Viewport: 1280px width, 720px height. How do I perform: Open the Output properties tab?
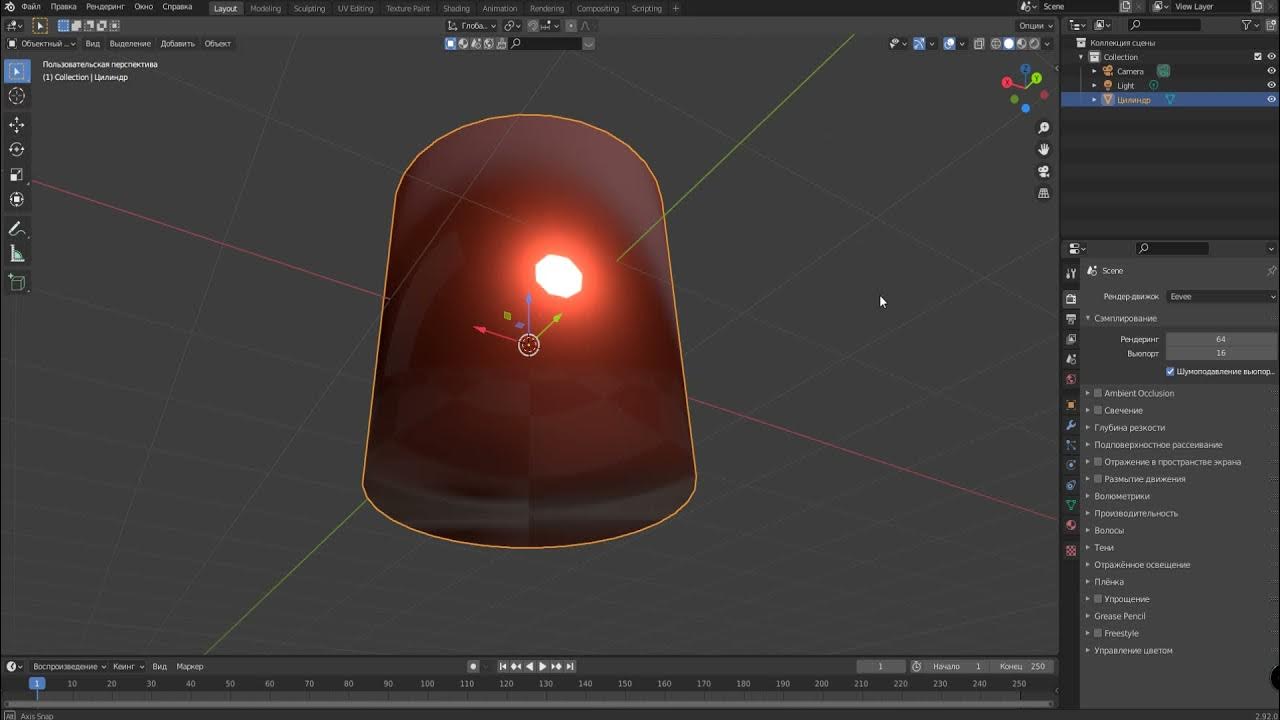[x=1071, y=319]
